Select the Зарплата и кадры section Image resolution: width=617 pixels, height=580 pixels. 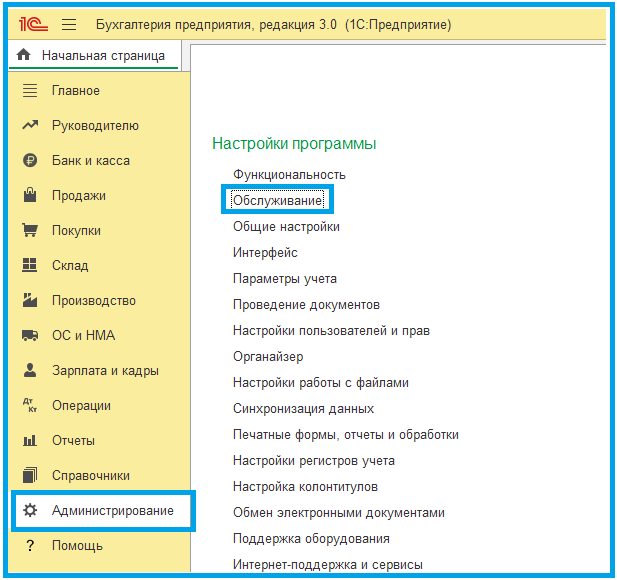[x=105, y=370]
